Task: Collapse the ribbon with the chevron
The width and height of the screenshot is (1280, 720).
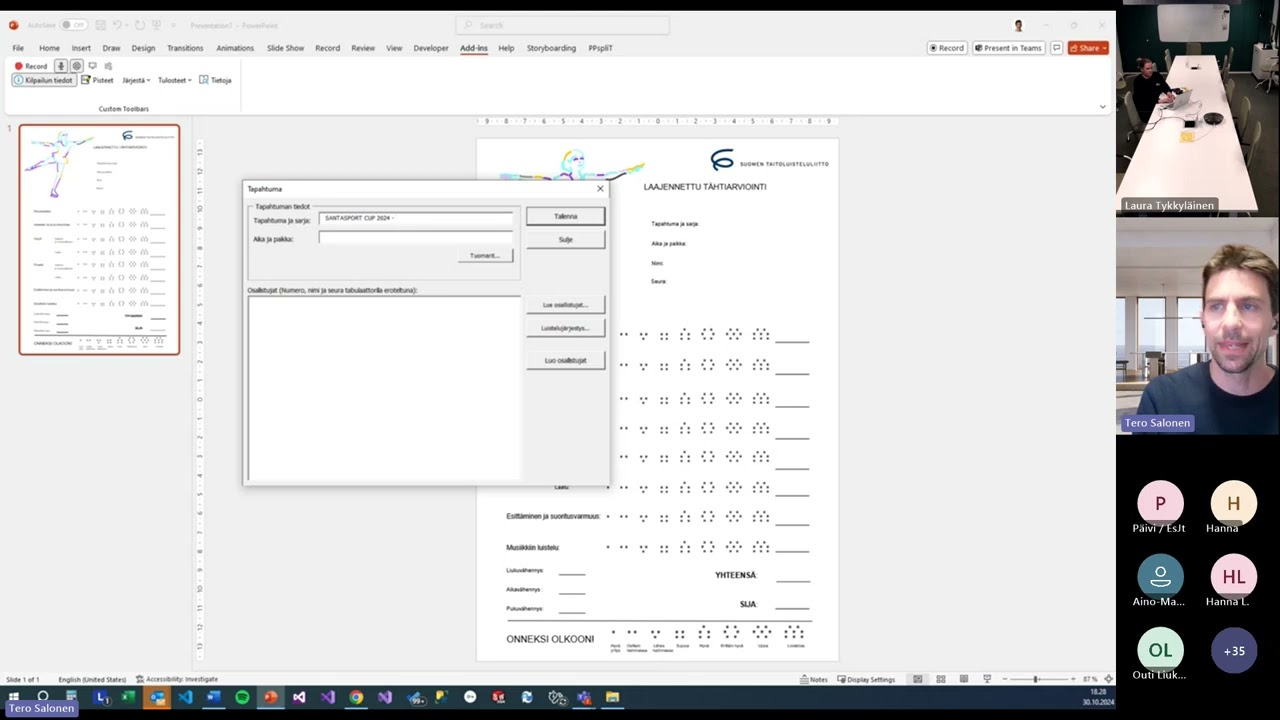Action: click(1103, 107)
